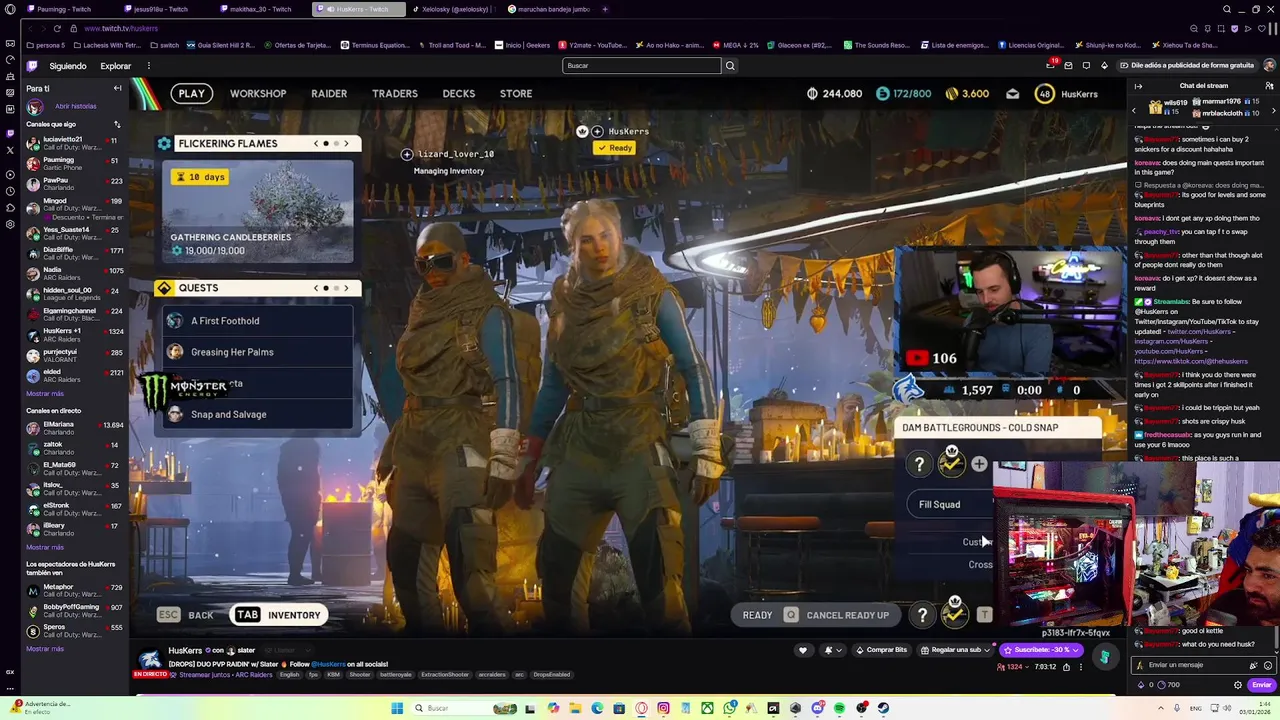Collapse the Para ti sidebar
The width and height of the screenshot is (1280, 720).
117,88
